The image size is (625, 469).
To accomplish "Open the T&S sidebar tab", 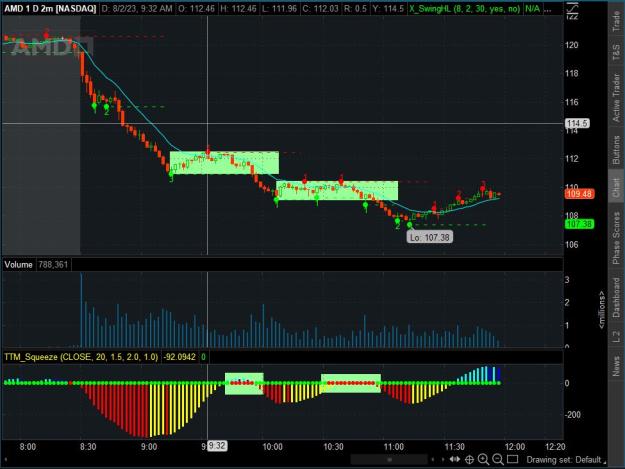I will tap(616, 52).
